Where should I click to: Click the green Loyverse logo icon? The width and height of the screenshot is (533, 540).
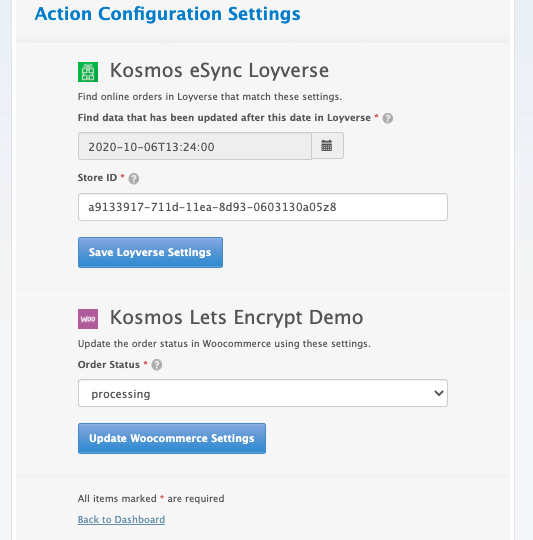[x=88, y=72]
